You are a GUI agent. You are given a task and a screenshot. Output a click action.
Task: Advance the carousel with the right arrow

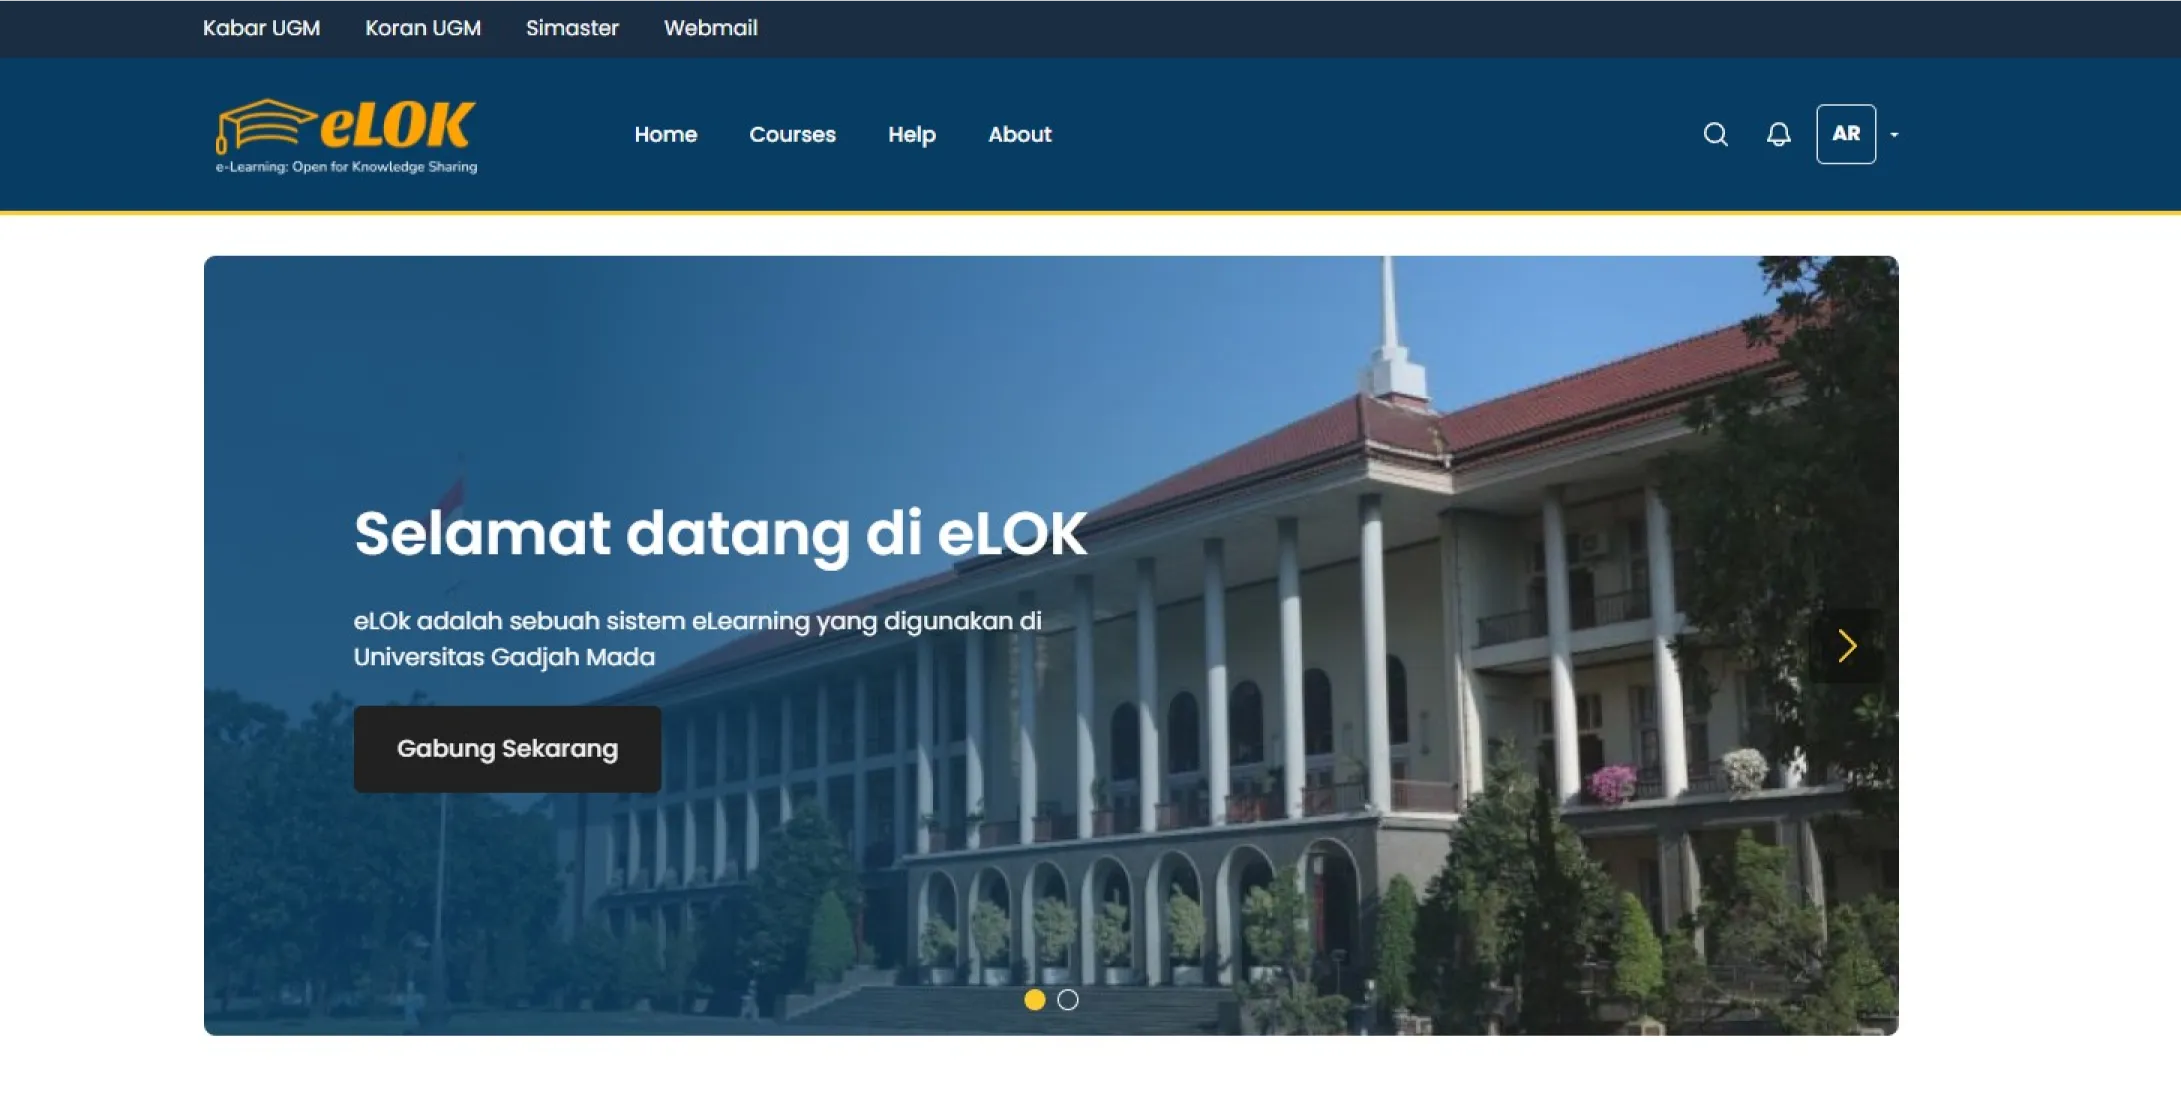1845,646
